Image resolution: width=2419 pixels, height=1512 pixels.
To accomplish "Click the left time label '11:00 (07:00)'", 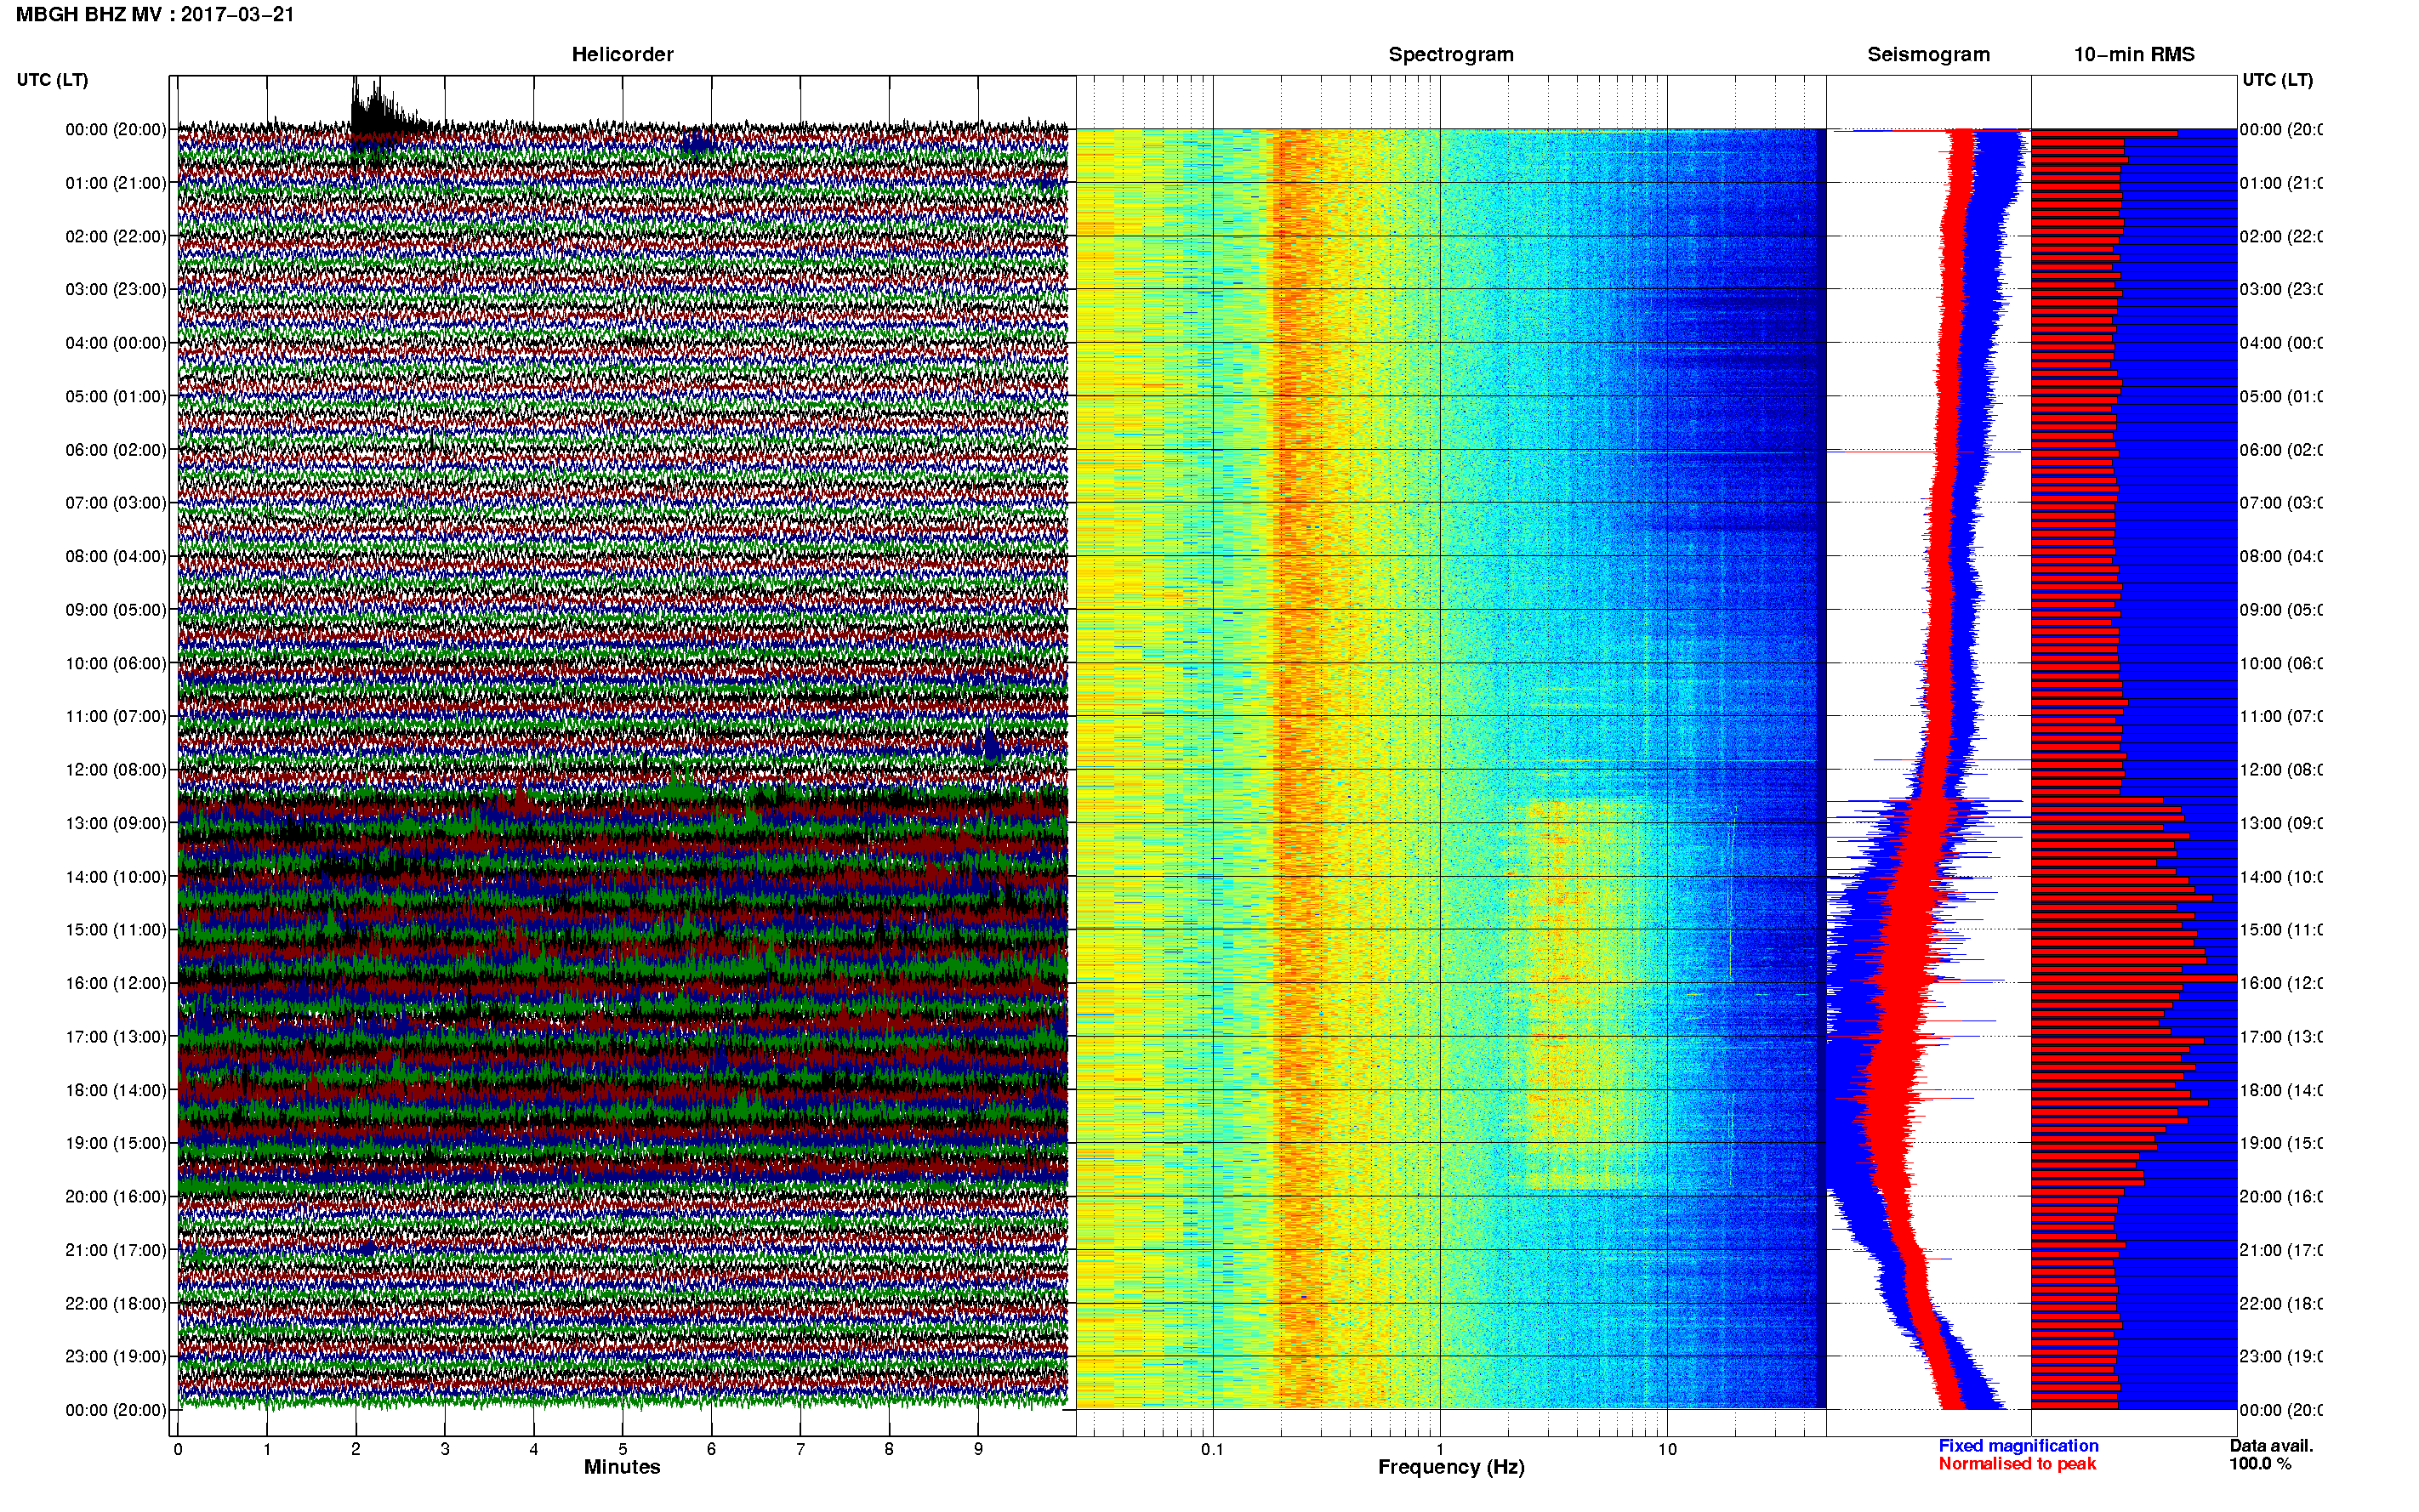I will tap(116, 716).
